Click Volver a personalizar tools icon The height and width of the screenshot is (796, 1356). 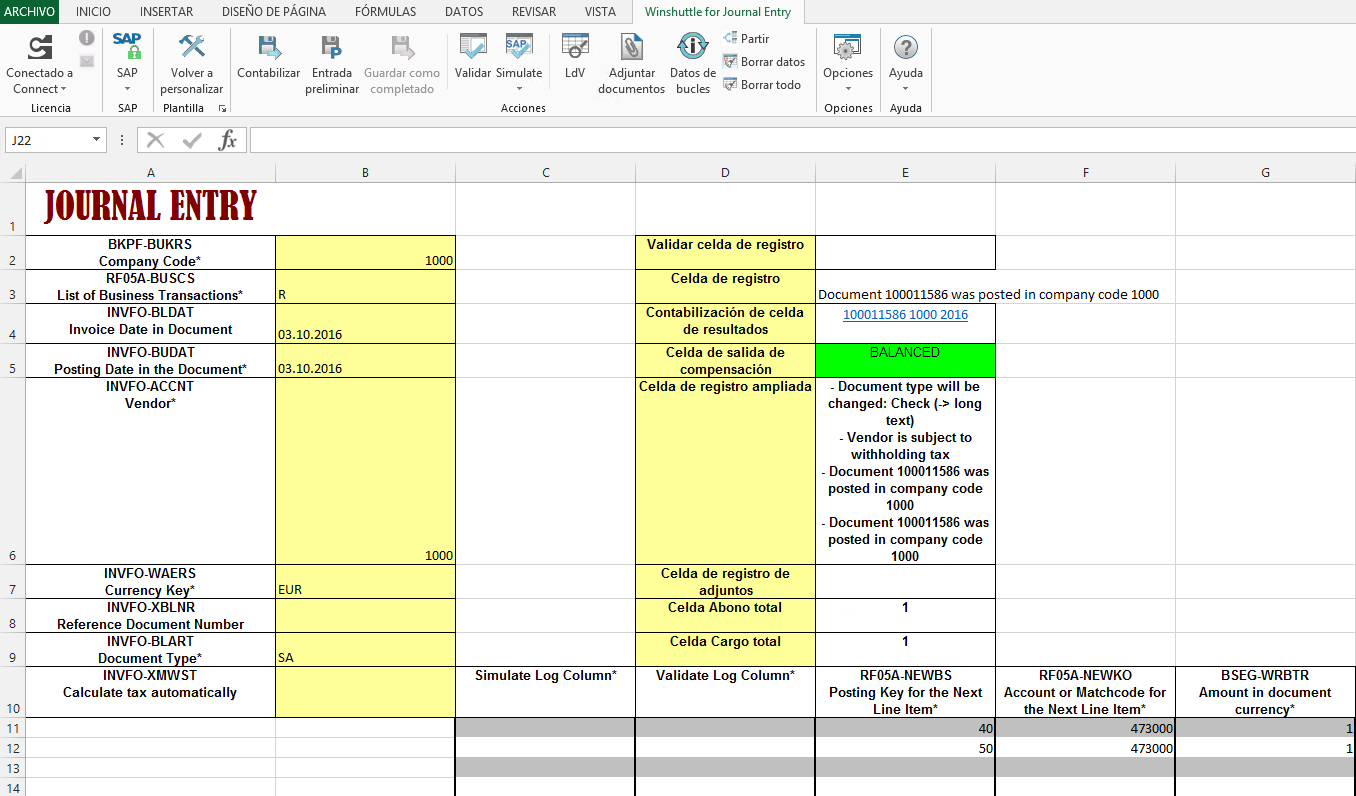tap(191, 46)
